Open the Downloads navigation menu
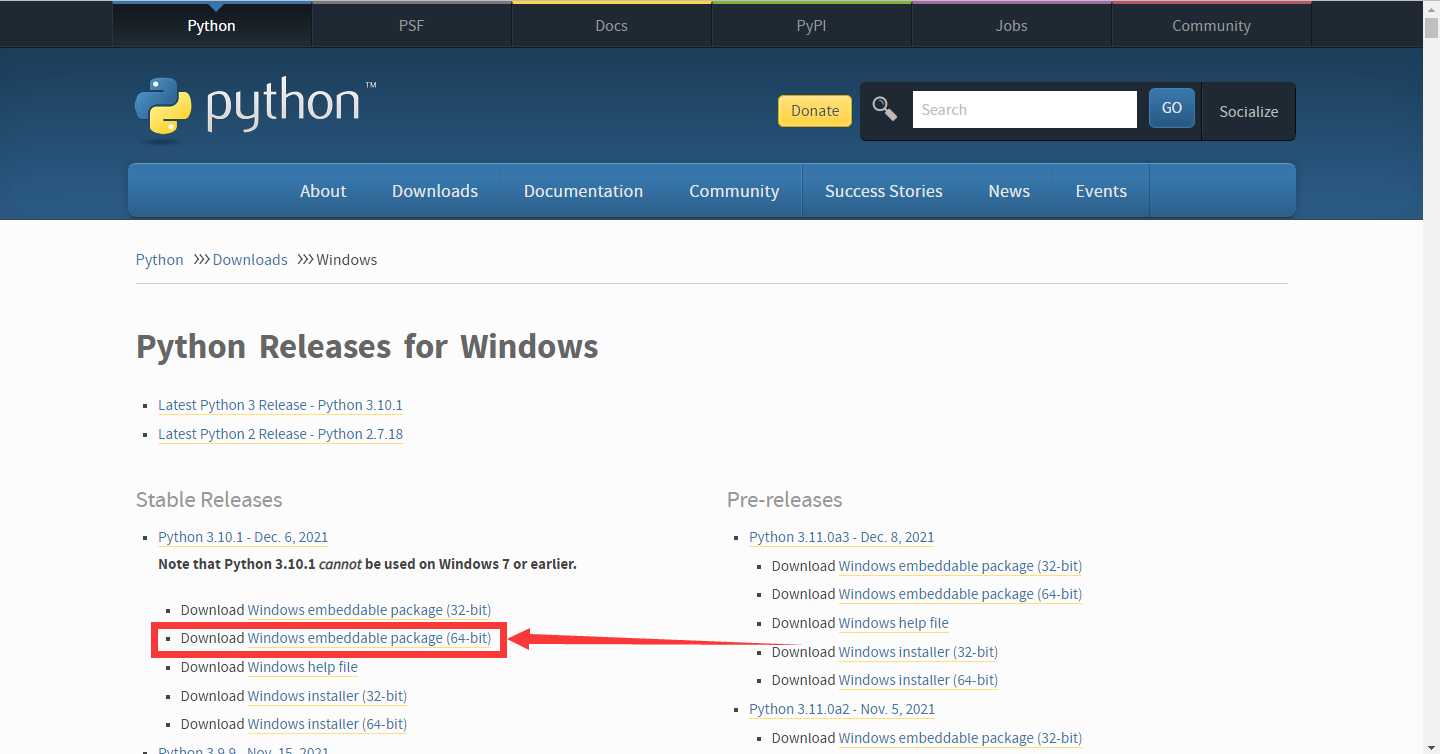Viewport: 1440px width, 754px height. pyautogui.click(x=435, y=191)
